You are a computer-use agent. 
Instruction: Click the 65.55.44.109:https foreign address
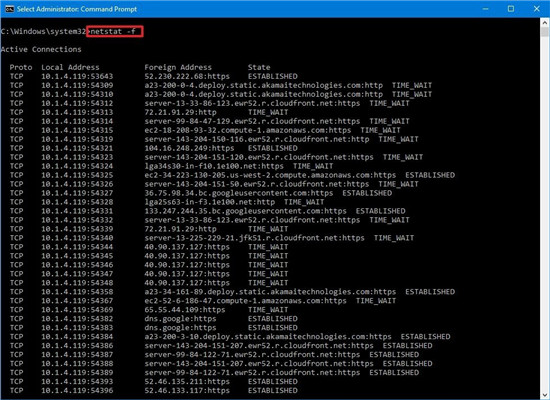[x=185, y=310]
